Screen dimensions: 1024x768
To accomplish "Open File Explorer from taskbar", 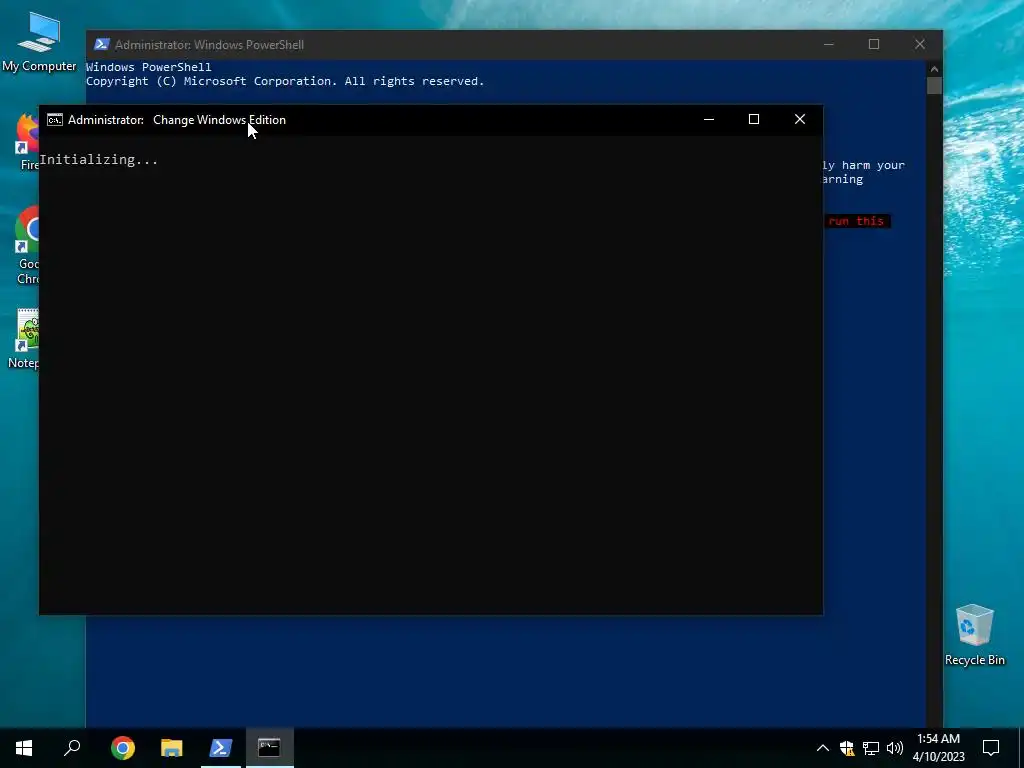I will click(172, 748).
